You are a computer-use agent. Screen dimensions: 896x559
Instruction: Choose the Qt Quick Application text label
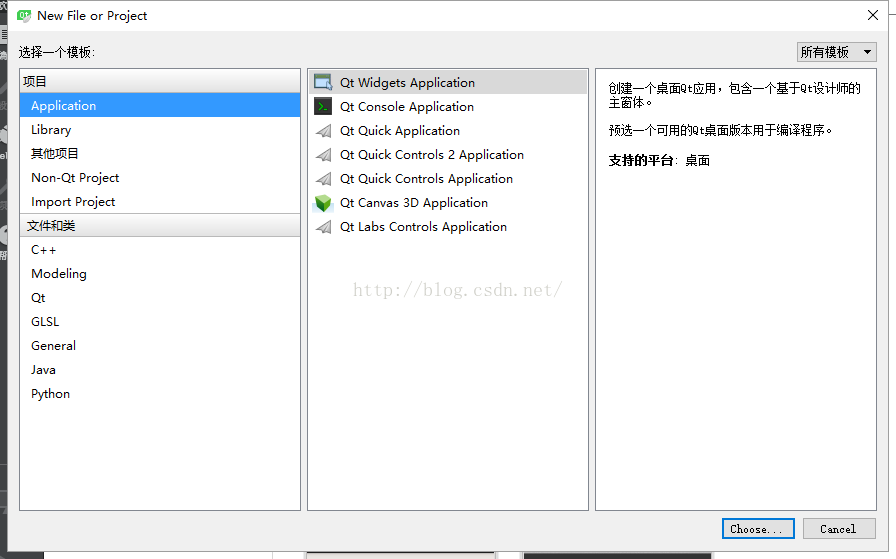399,131
